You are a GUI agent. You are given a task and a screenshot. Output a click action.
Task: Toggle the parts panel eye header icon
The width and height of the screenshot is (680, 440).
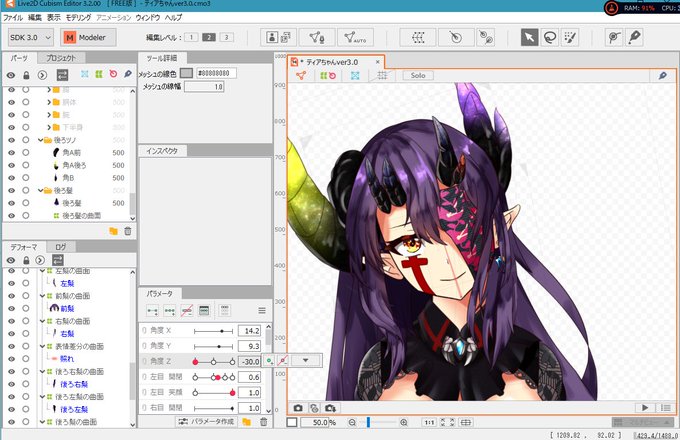click(11, 75)
